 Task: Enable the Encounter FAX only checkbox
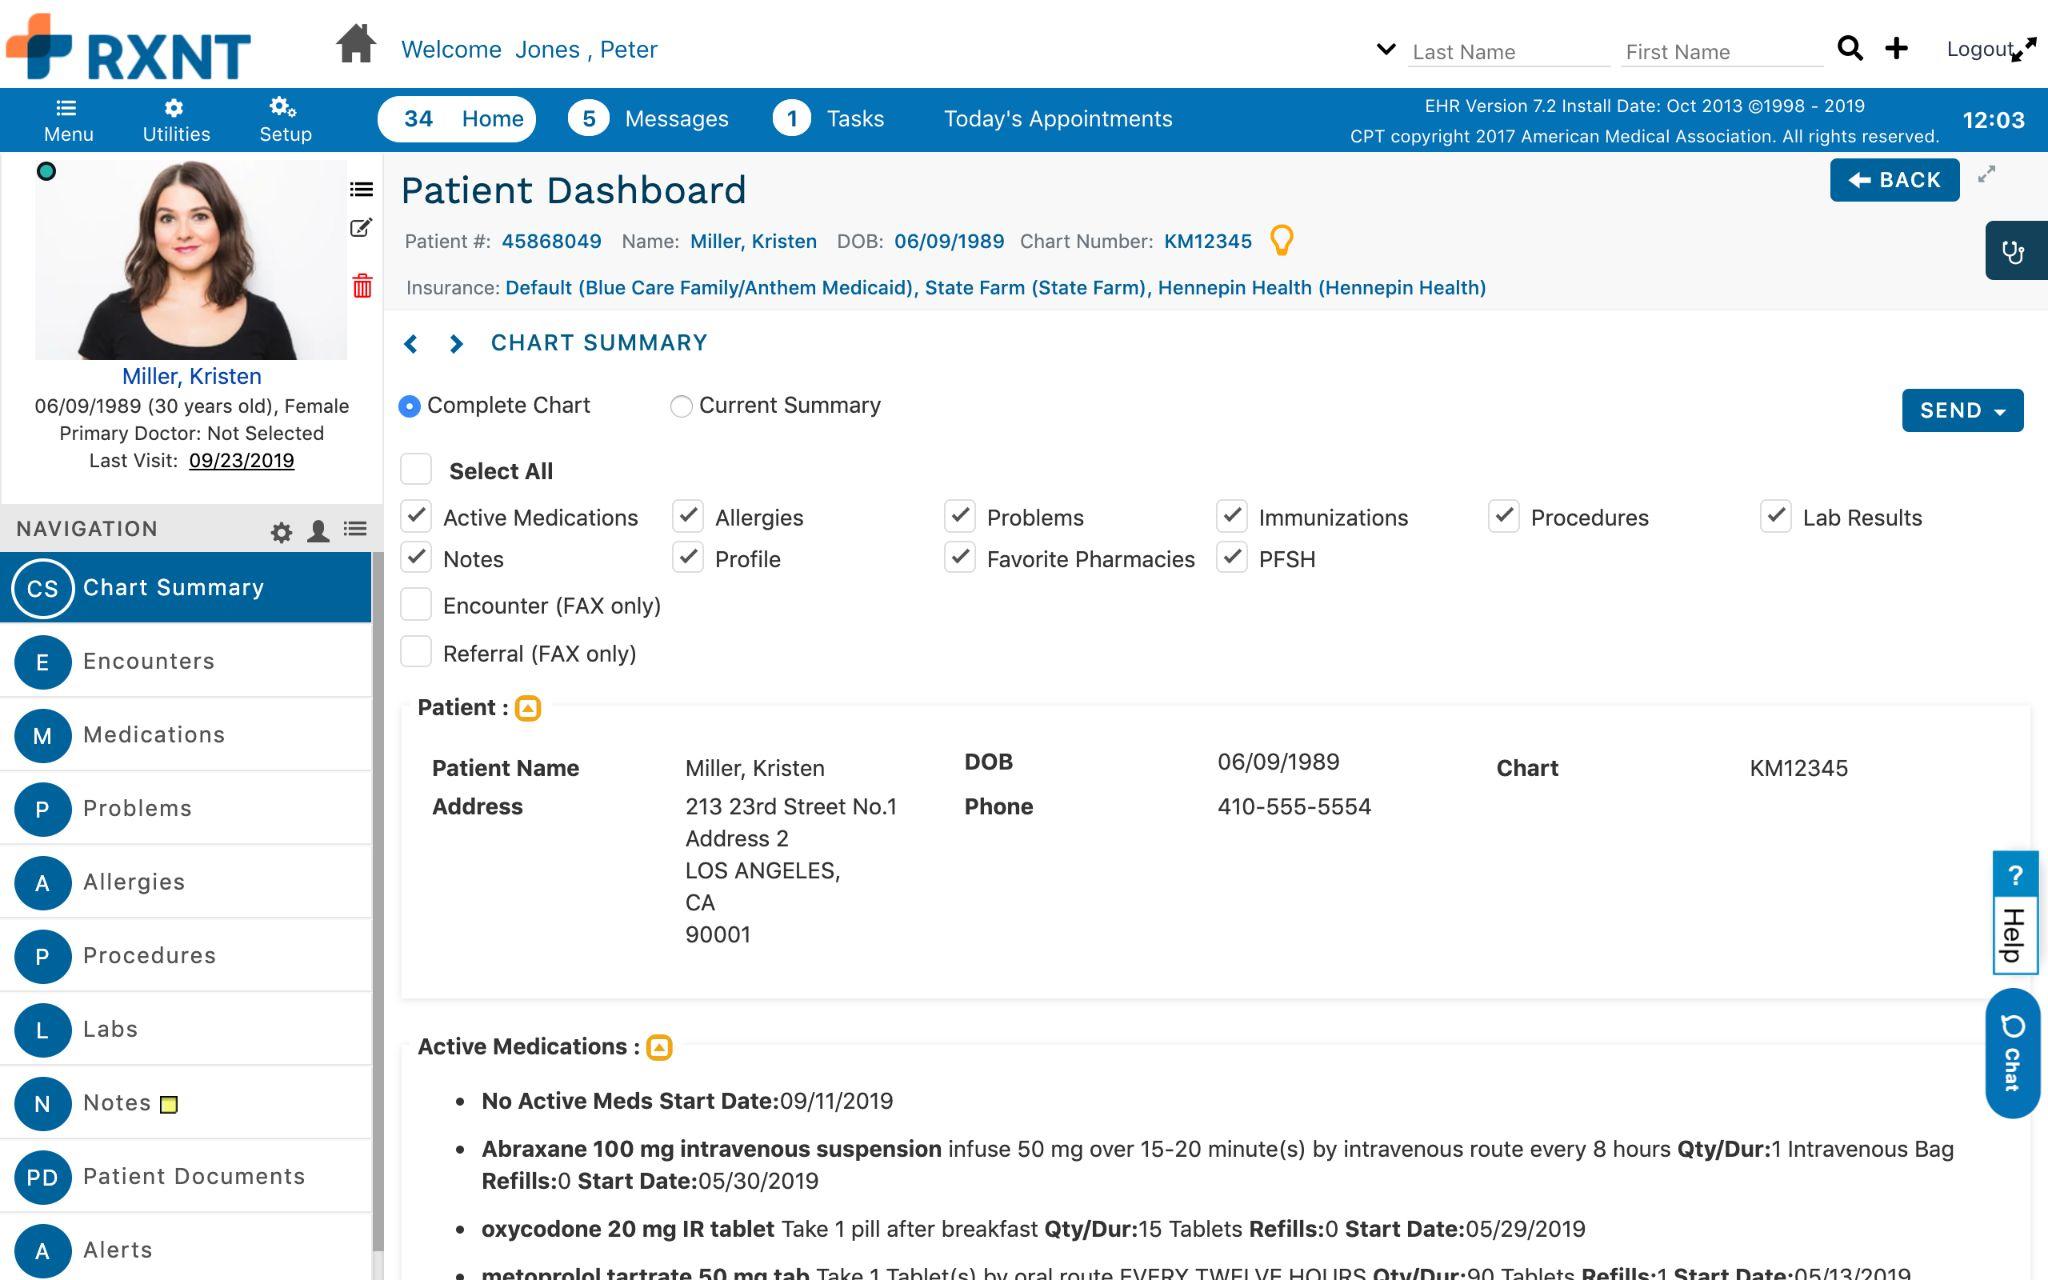point(416,605)
